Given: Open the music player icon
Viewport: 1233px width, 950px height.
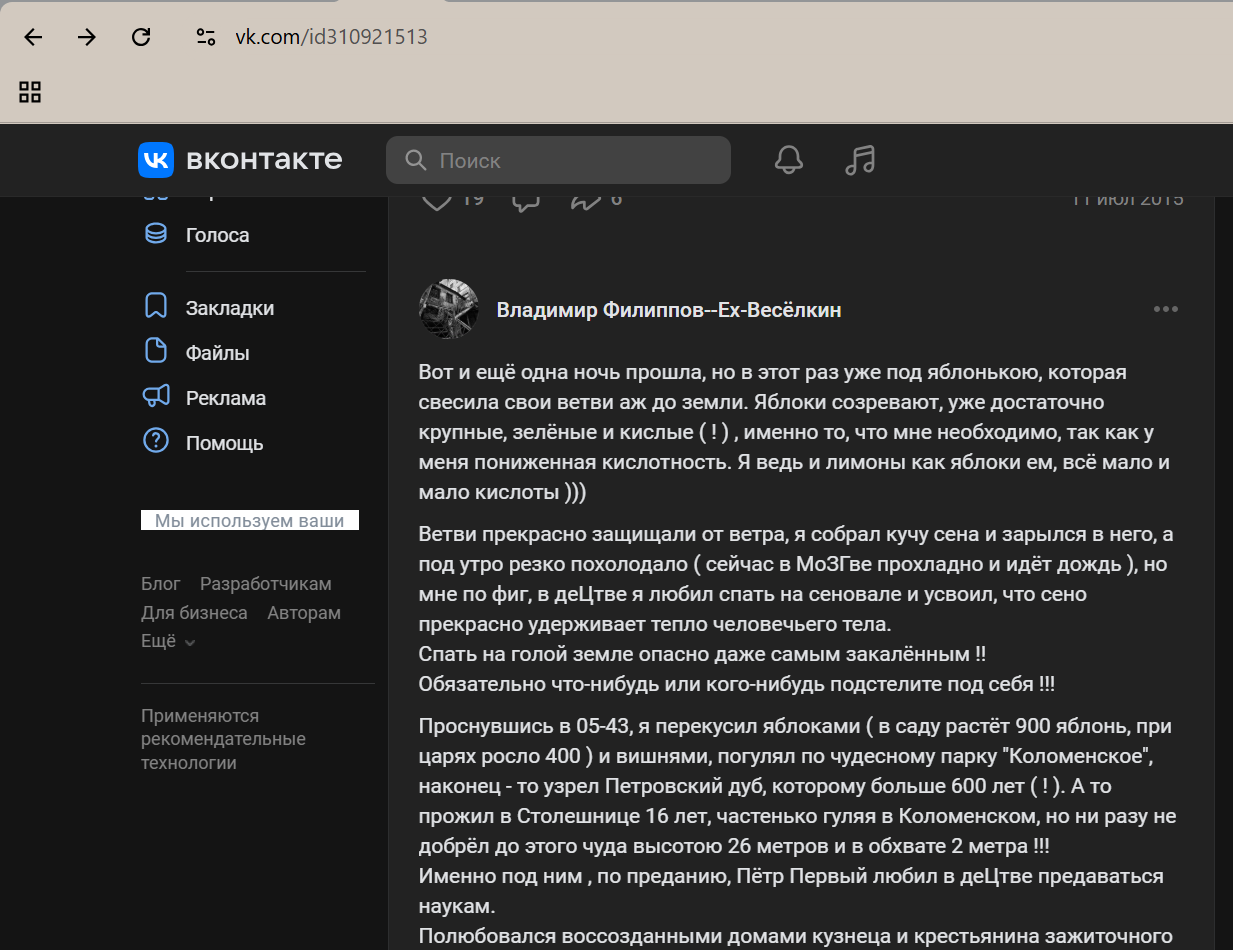Looking at the screenshot, I should coord(860,160).
